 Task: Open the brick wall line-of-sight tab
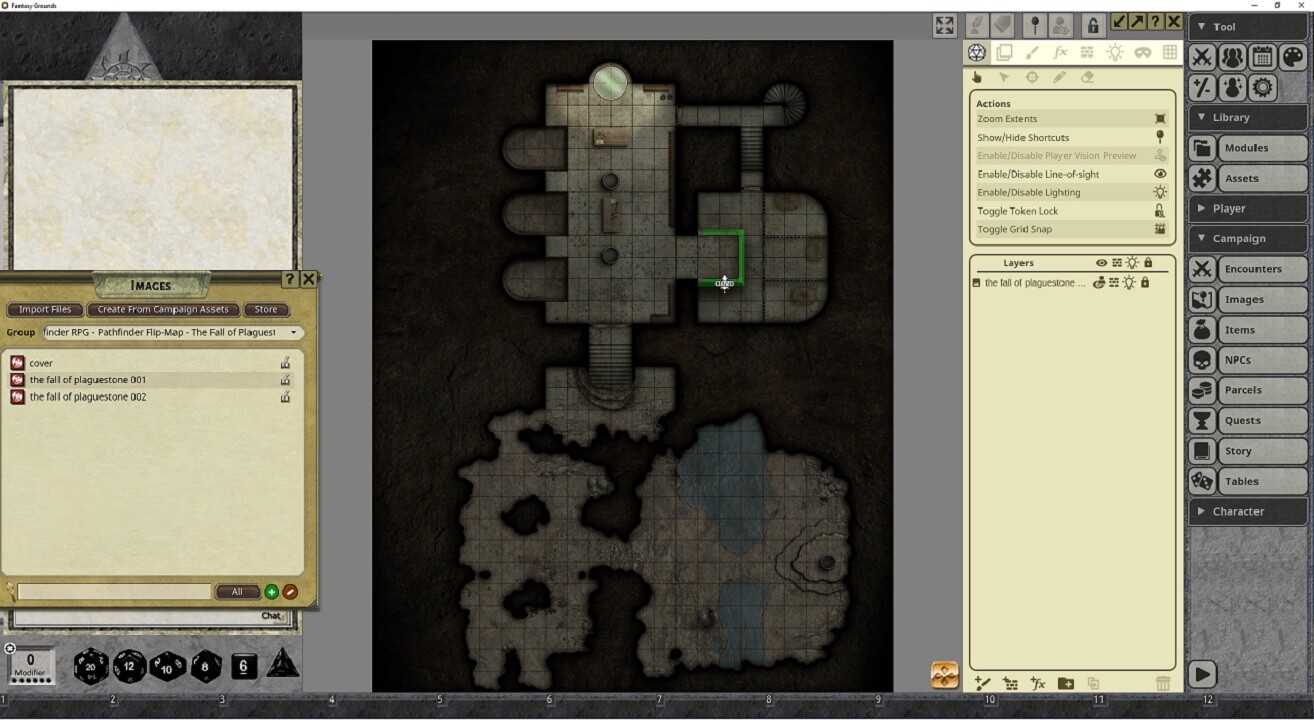pyautogui.click(x=1087, y=53)
